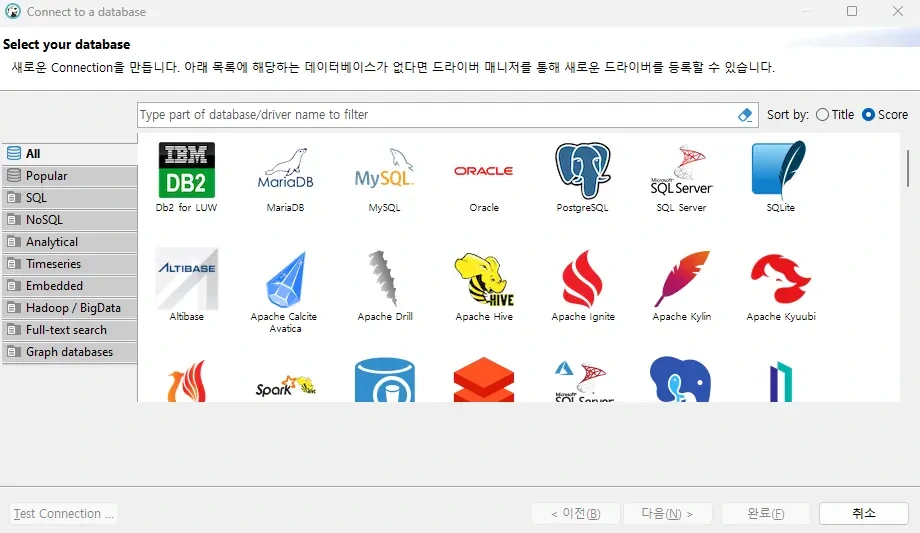Image resolution: width=920 pixels, height=533 pixels.
Task: Show the All database category
Action: (70, 154)
